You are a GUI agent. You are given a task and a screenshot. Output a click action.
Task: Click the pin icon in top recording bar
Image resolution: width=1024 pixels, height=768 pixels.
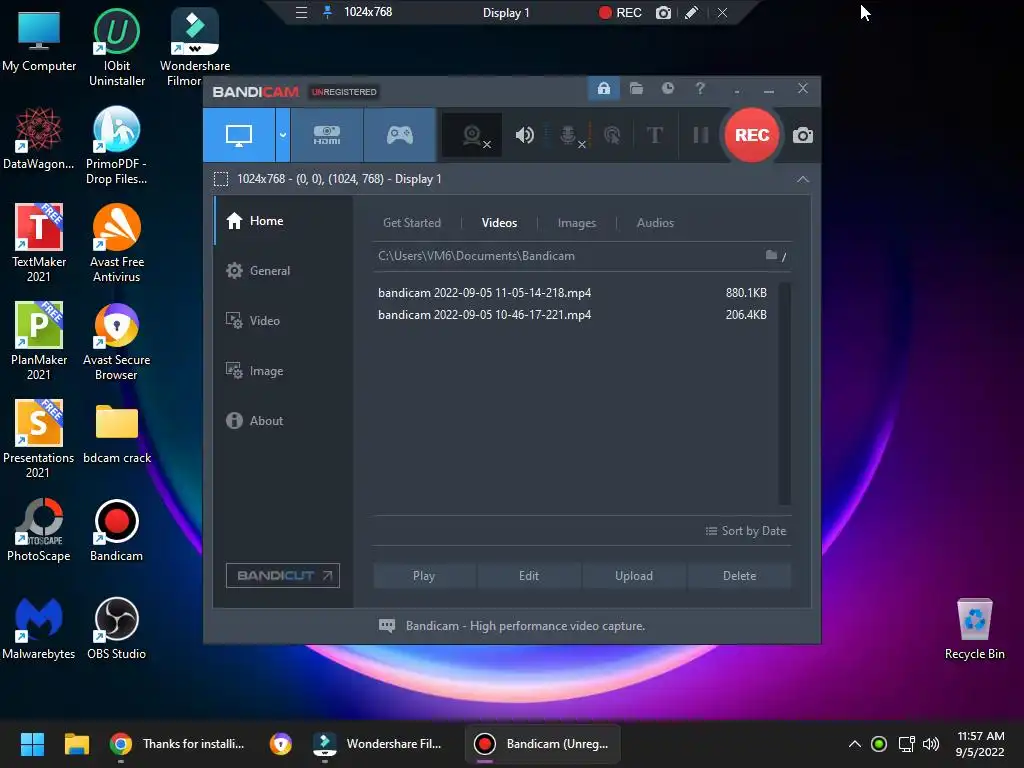pos(327,12)
